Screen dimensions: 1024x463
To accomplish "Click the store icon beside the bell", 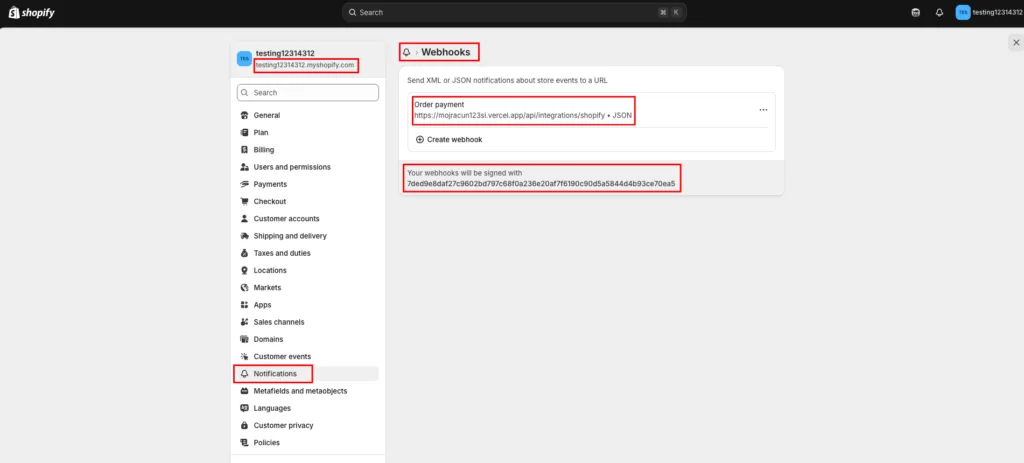I will [916, 12].
